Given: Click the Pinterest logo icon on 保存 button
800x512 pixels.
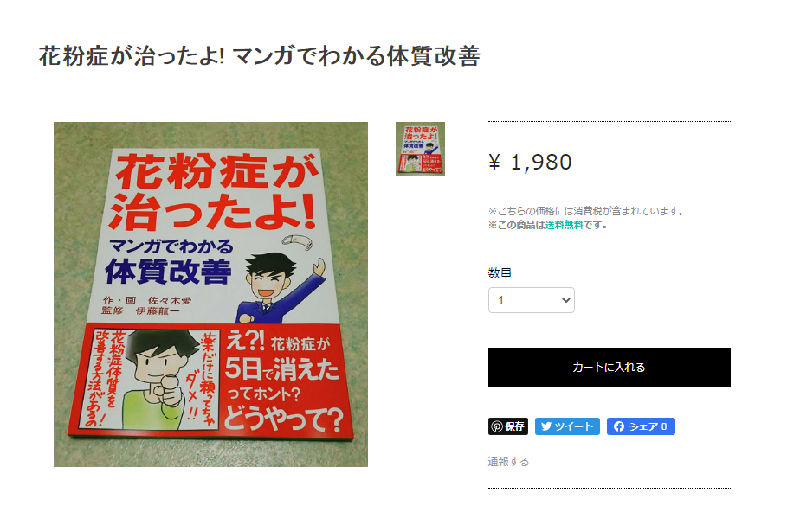Looking at the screenshot, I should (x=496, y=426).
